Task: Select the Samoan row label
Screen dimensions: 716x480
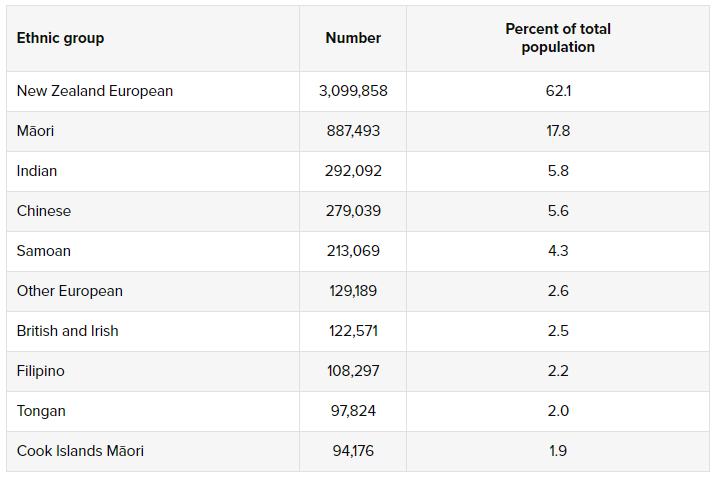Action: [x=44, y=251]
